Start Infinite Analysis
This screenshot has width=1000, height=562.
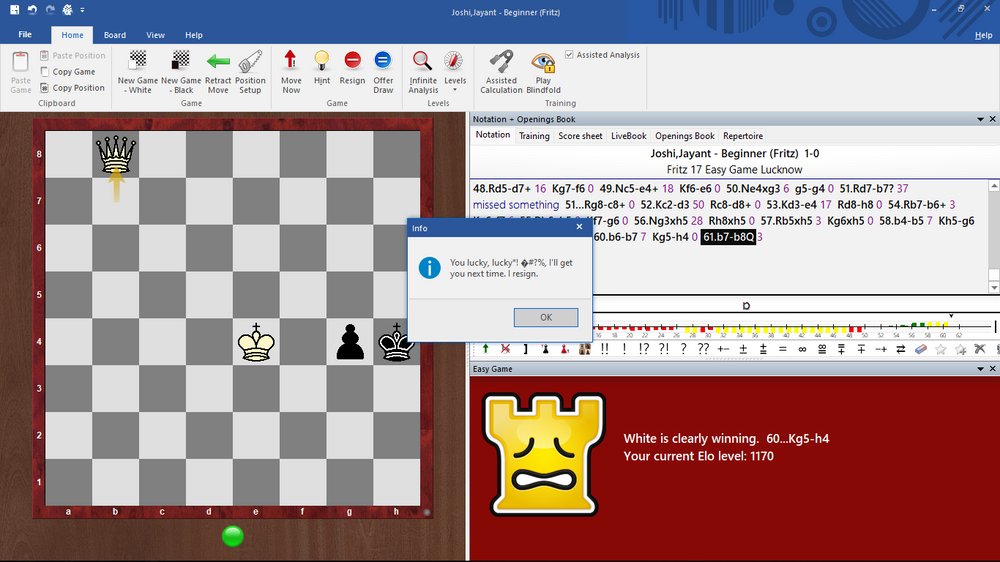423,72
